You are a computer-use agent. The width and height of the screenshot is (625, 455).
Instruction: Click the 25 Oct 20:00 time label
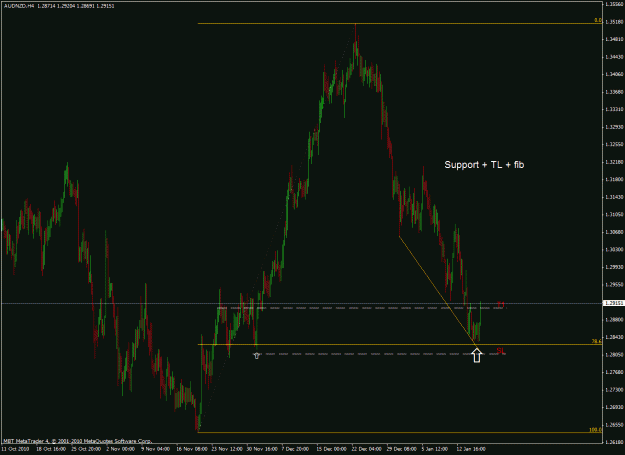86,449
